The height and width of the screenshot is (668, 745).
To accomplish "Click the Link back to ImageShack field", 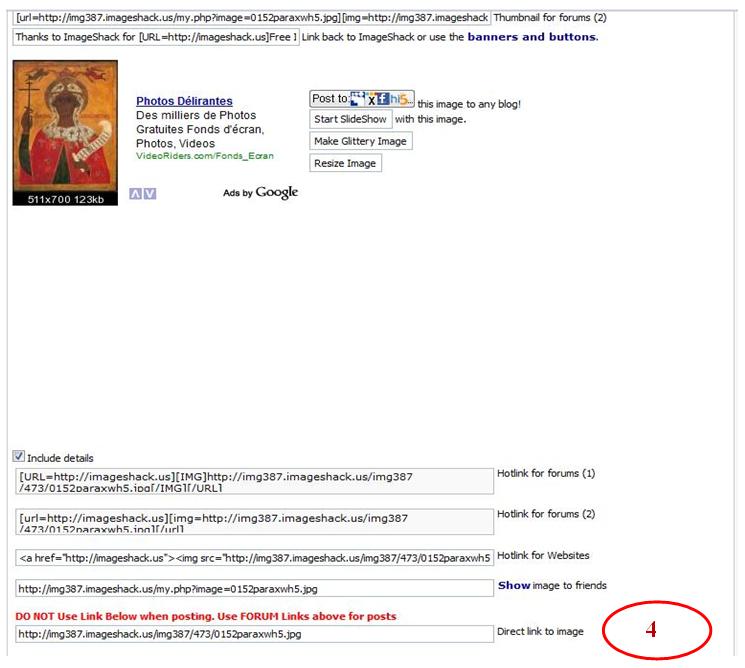I will point(156,37).
